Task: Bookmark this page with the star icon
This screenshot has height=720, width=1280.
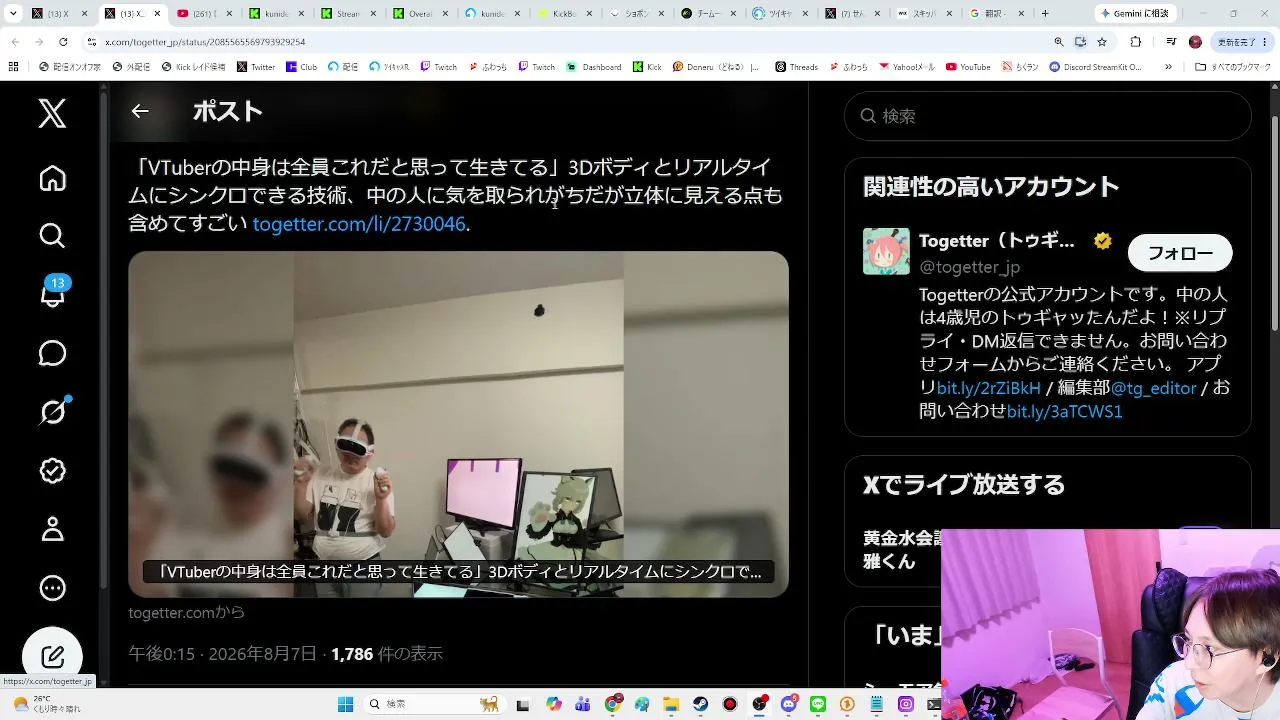Action: (x=1102, y=42)
